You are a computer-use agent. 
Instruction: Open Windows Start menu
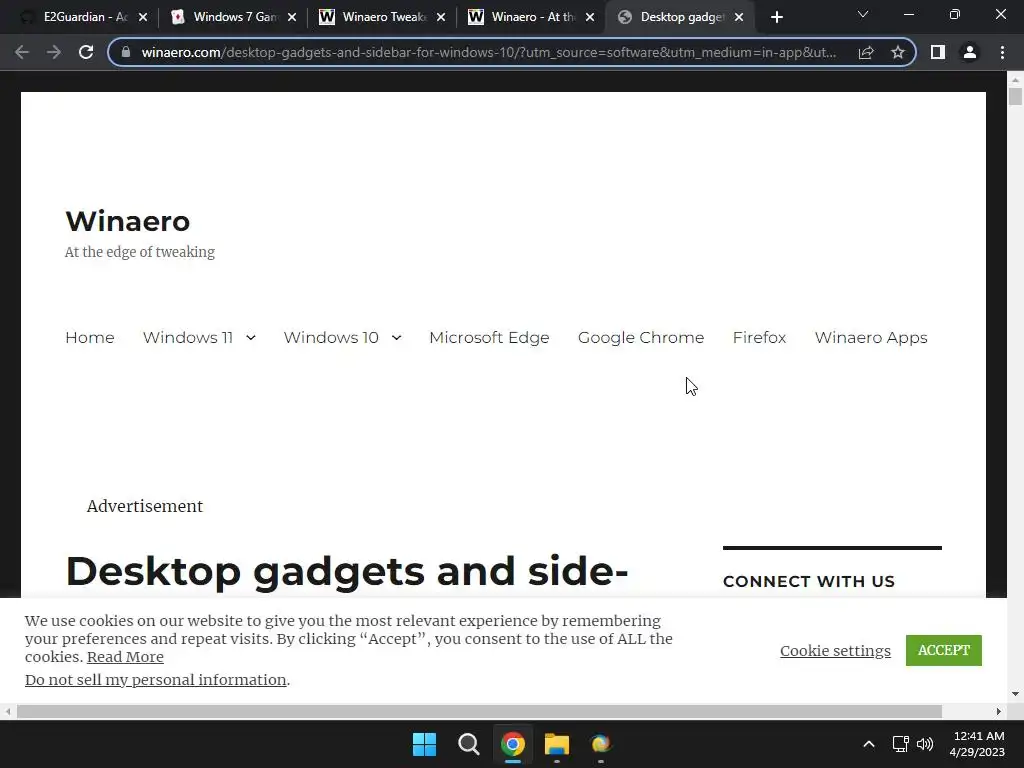coord(424,744)
